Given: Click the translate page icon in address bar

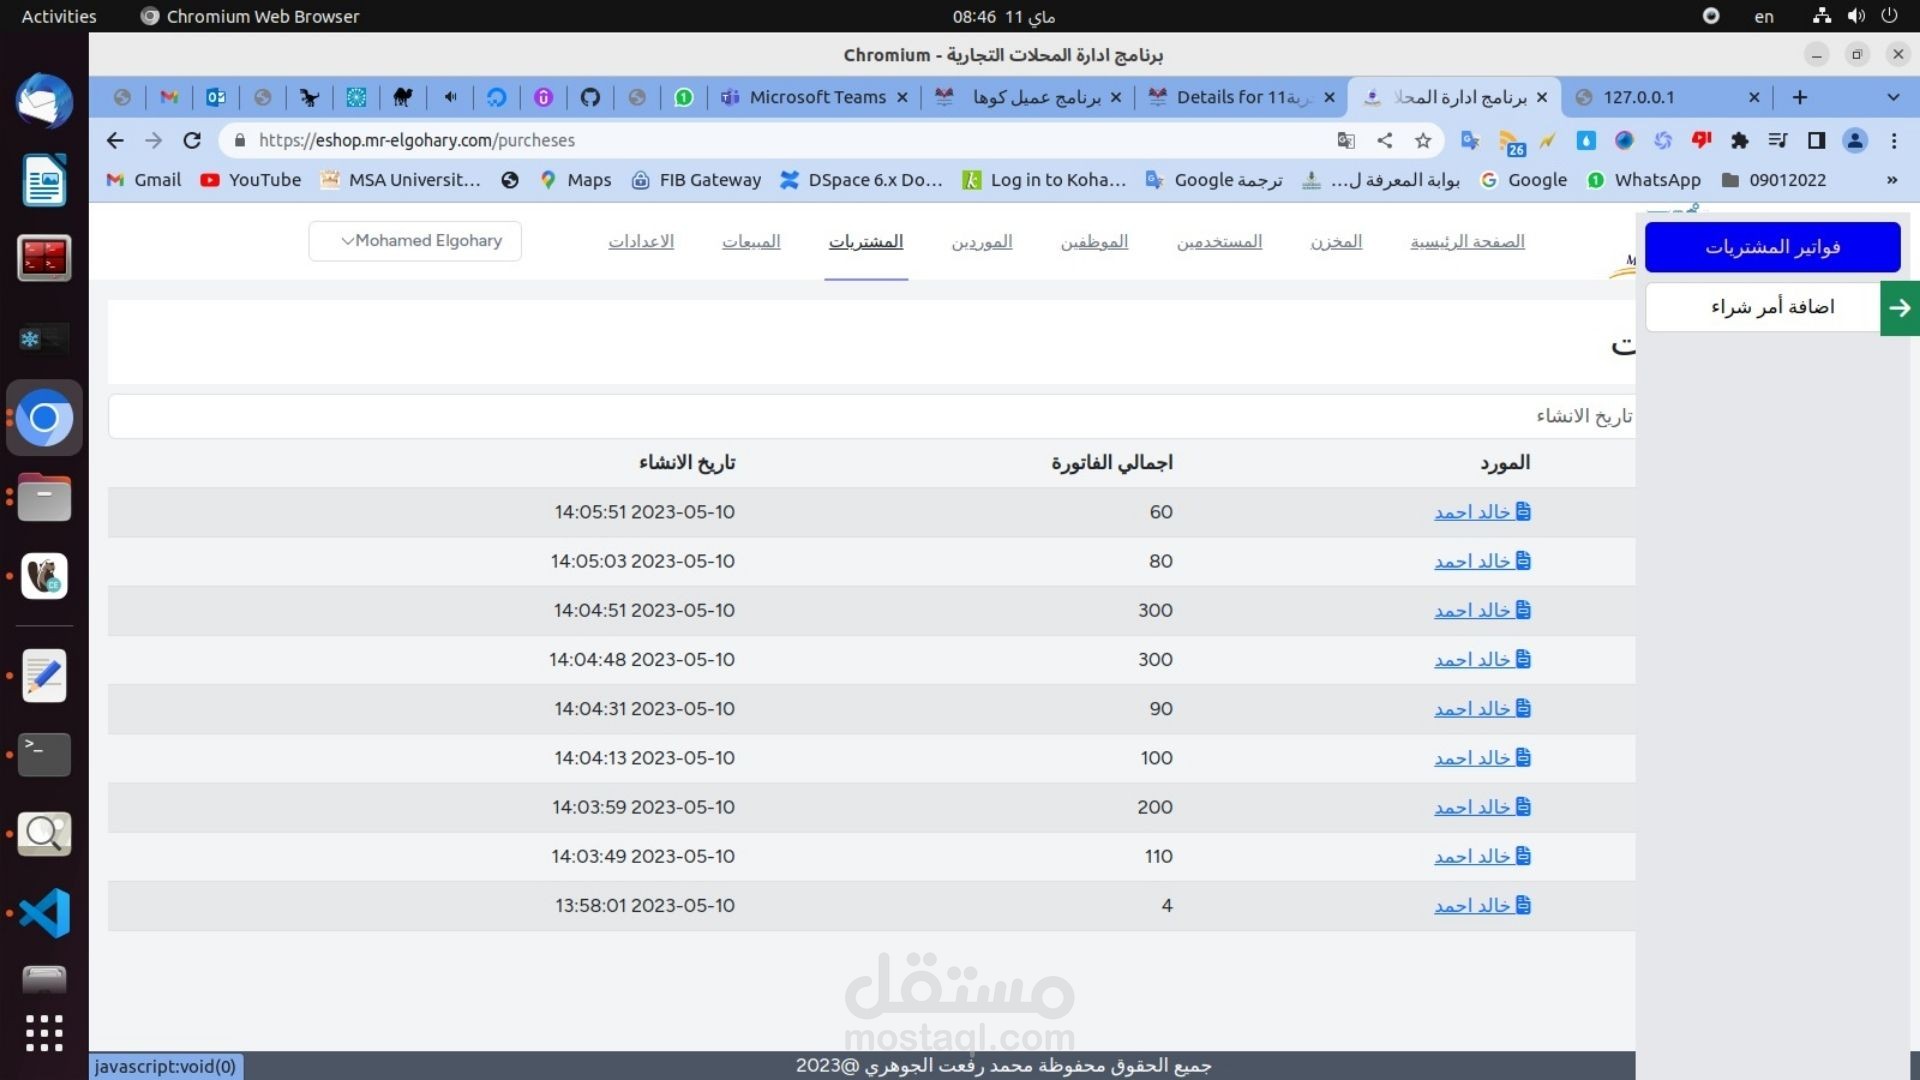Looking at the screenshot, I should 1346,141.
